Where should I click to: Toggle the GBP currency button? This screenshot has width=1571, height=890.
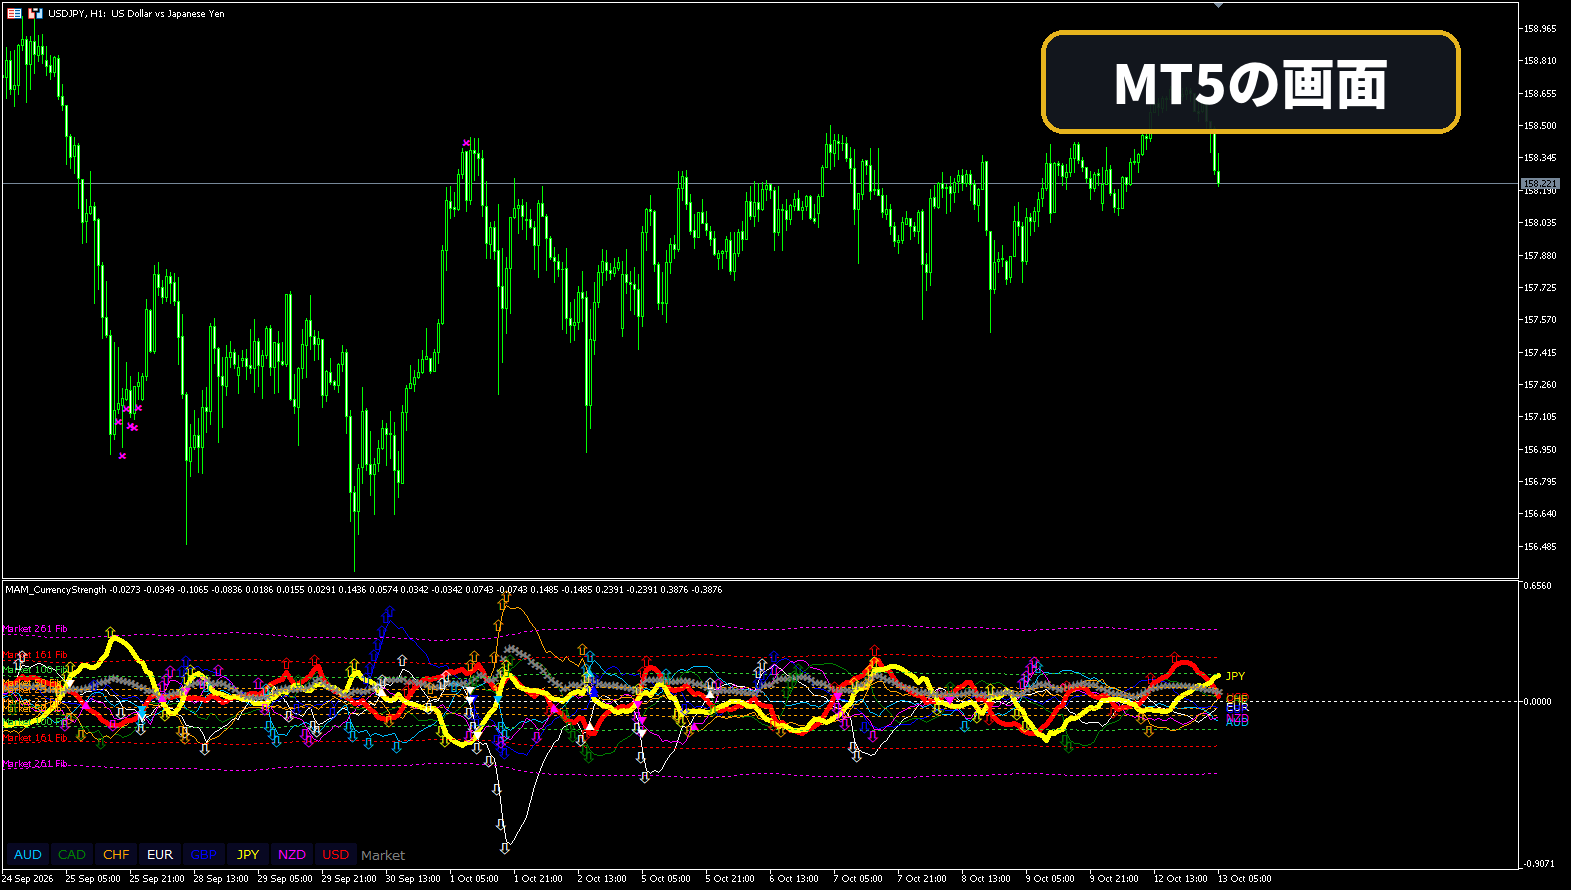pyautogui.click(x=204, y=855)
